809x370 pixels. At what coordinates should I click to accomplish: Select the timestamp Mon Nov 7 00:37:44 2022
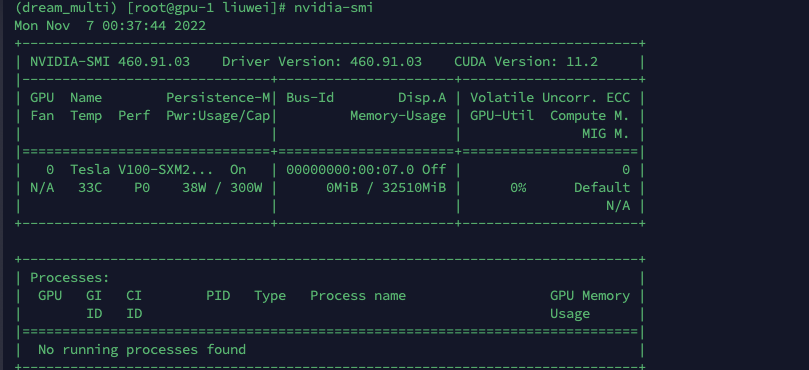click(x=110, y=26)
